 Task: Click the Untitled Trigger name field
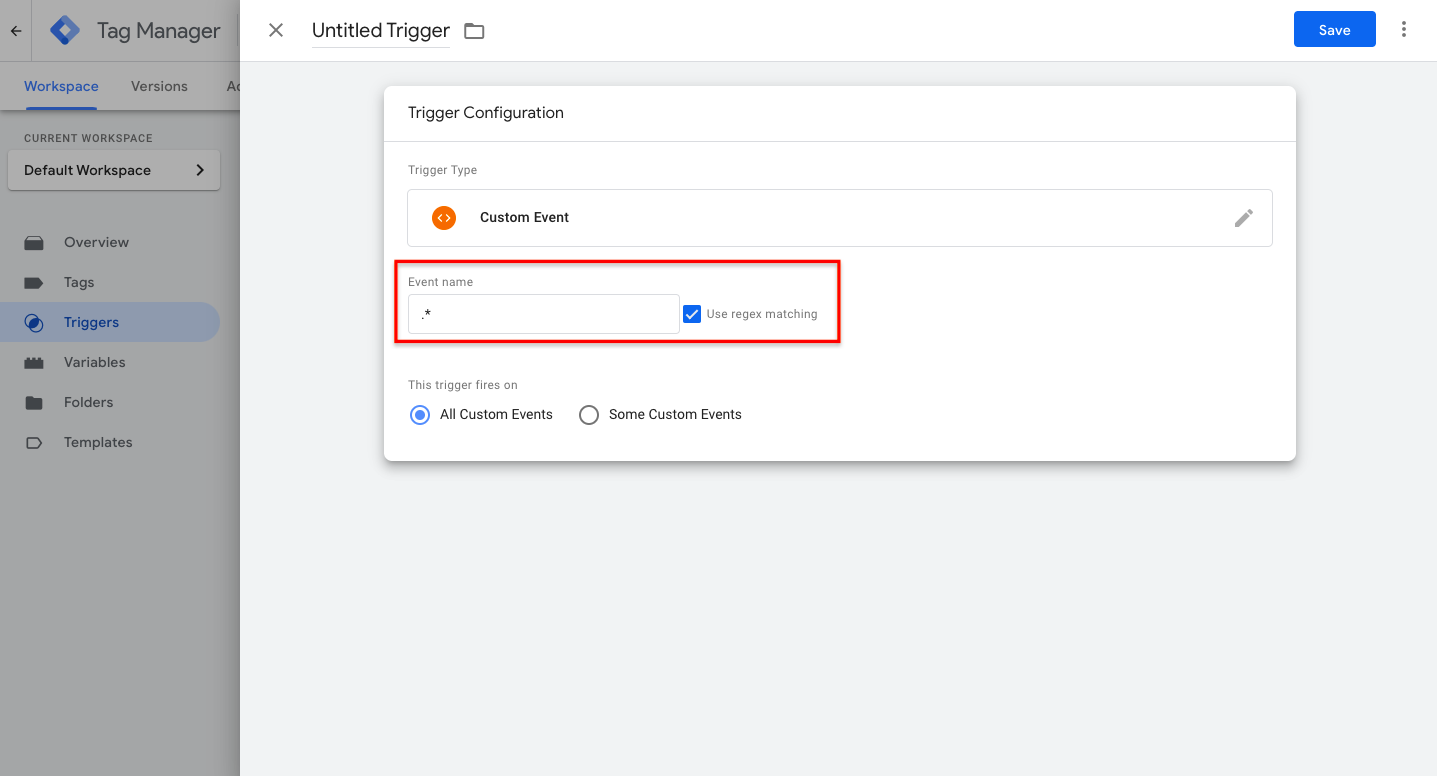380,31
